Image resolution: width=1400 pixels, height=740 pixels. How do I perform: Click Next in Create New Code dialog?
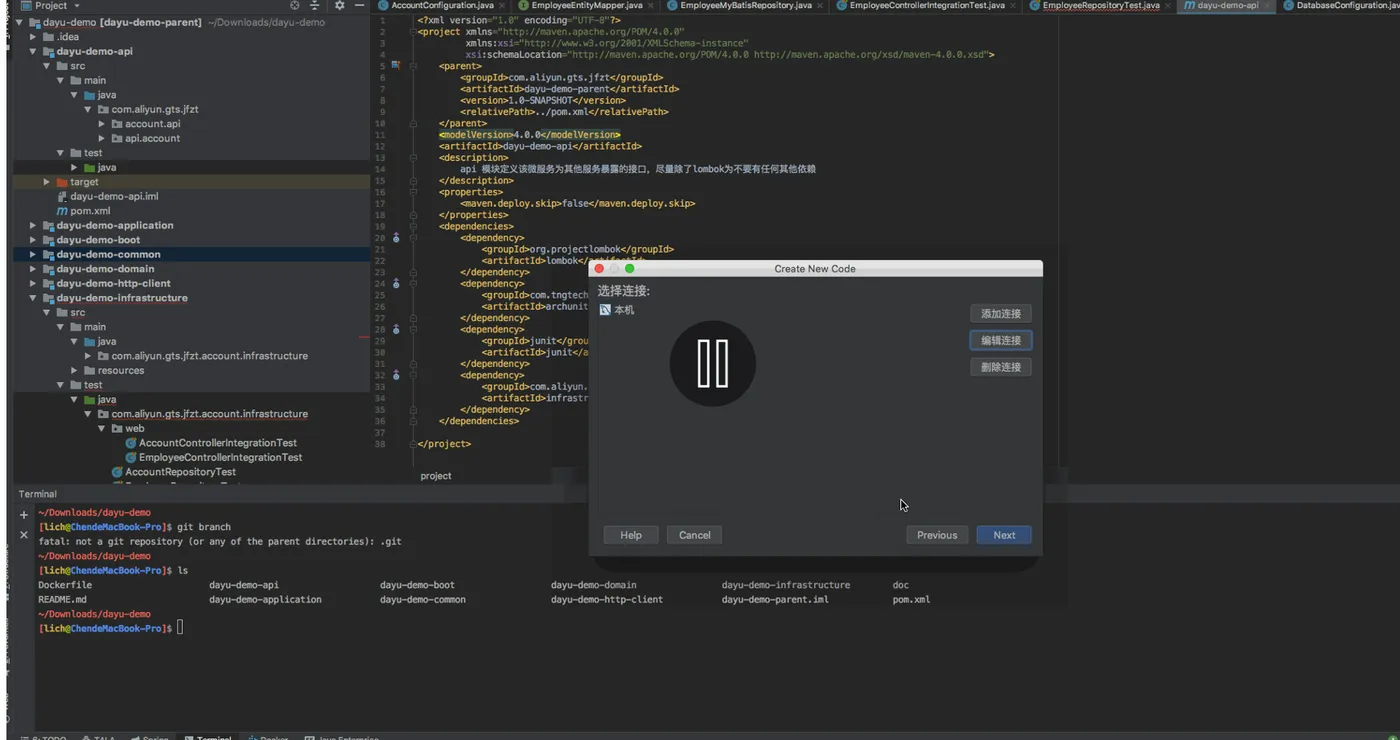(1004, 535)
